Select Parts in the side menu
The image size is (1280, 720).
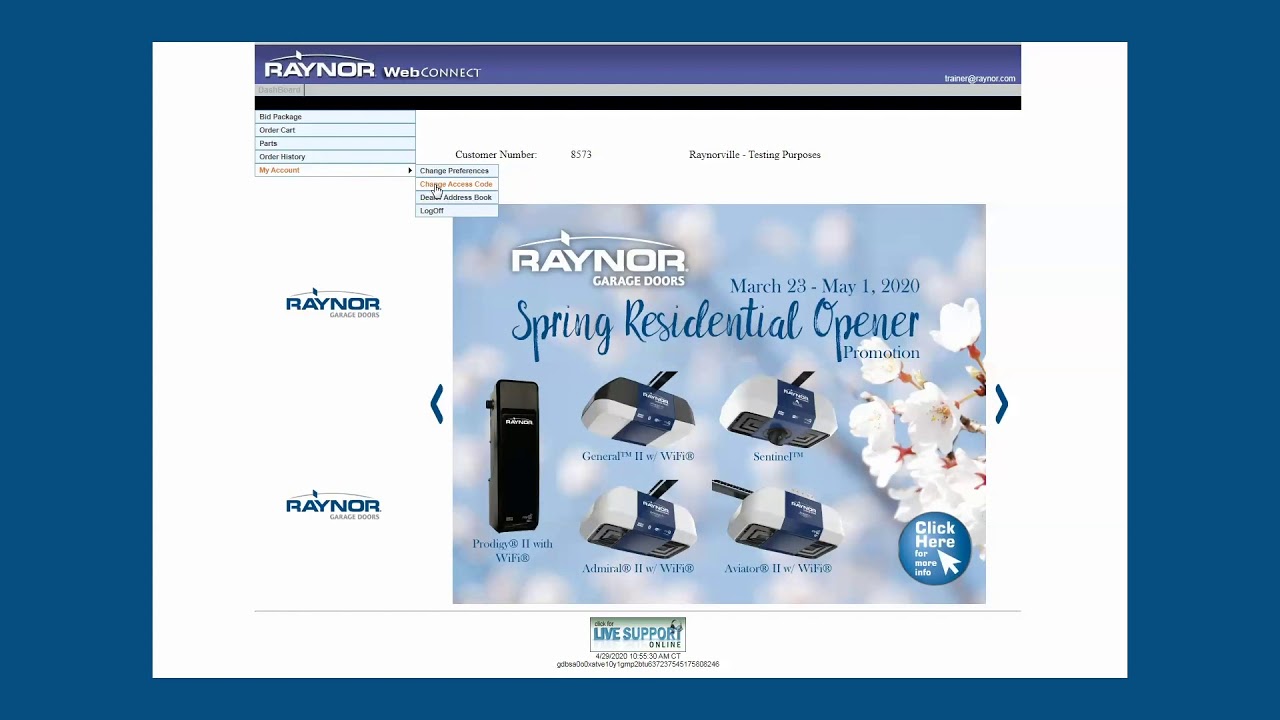(335, 143)
